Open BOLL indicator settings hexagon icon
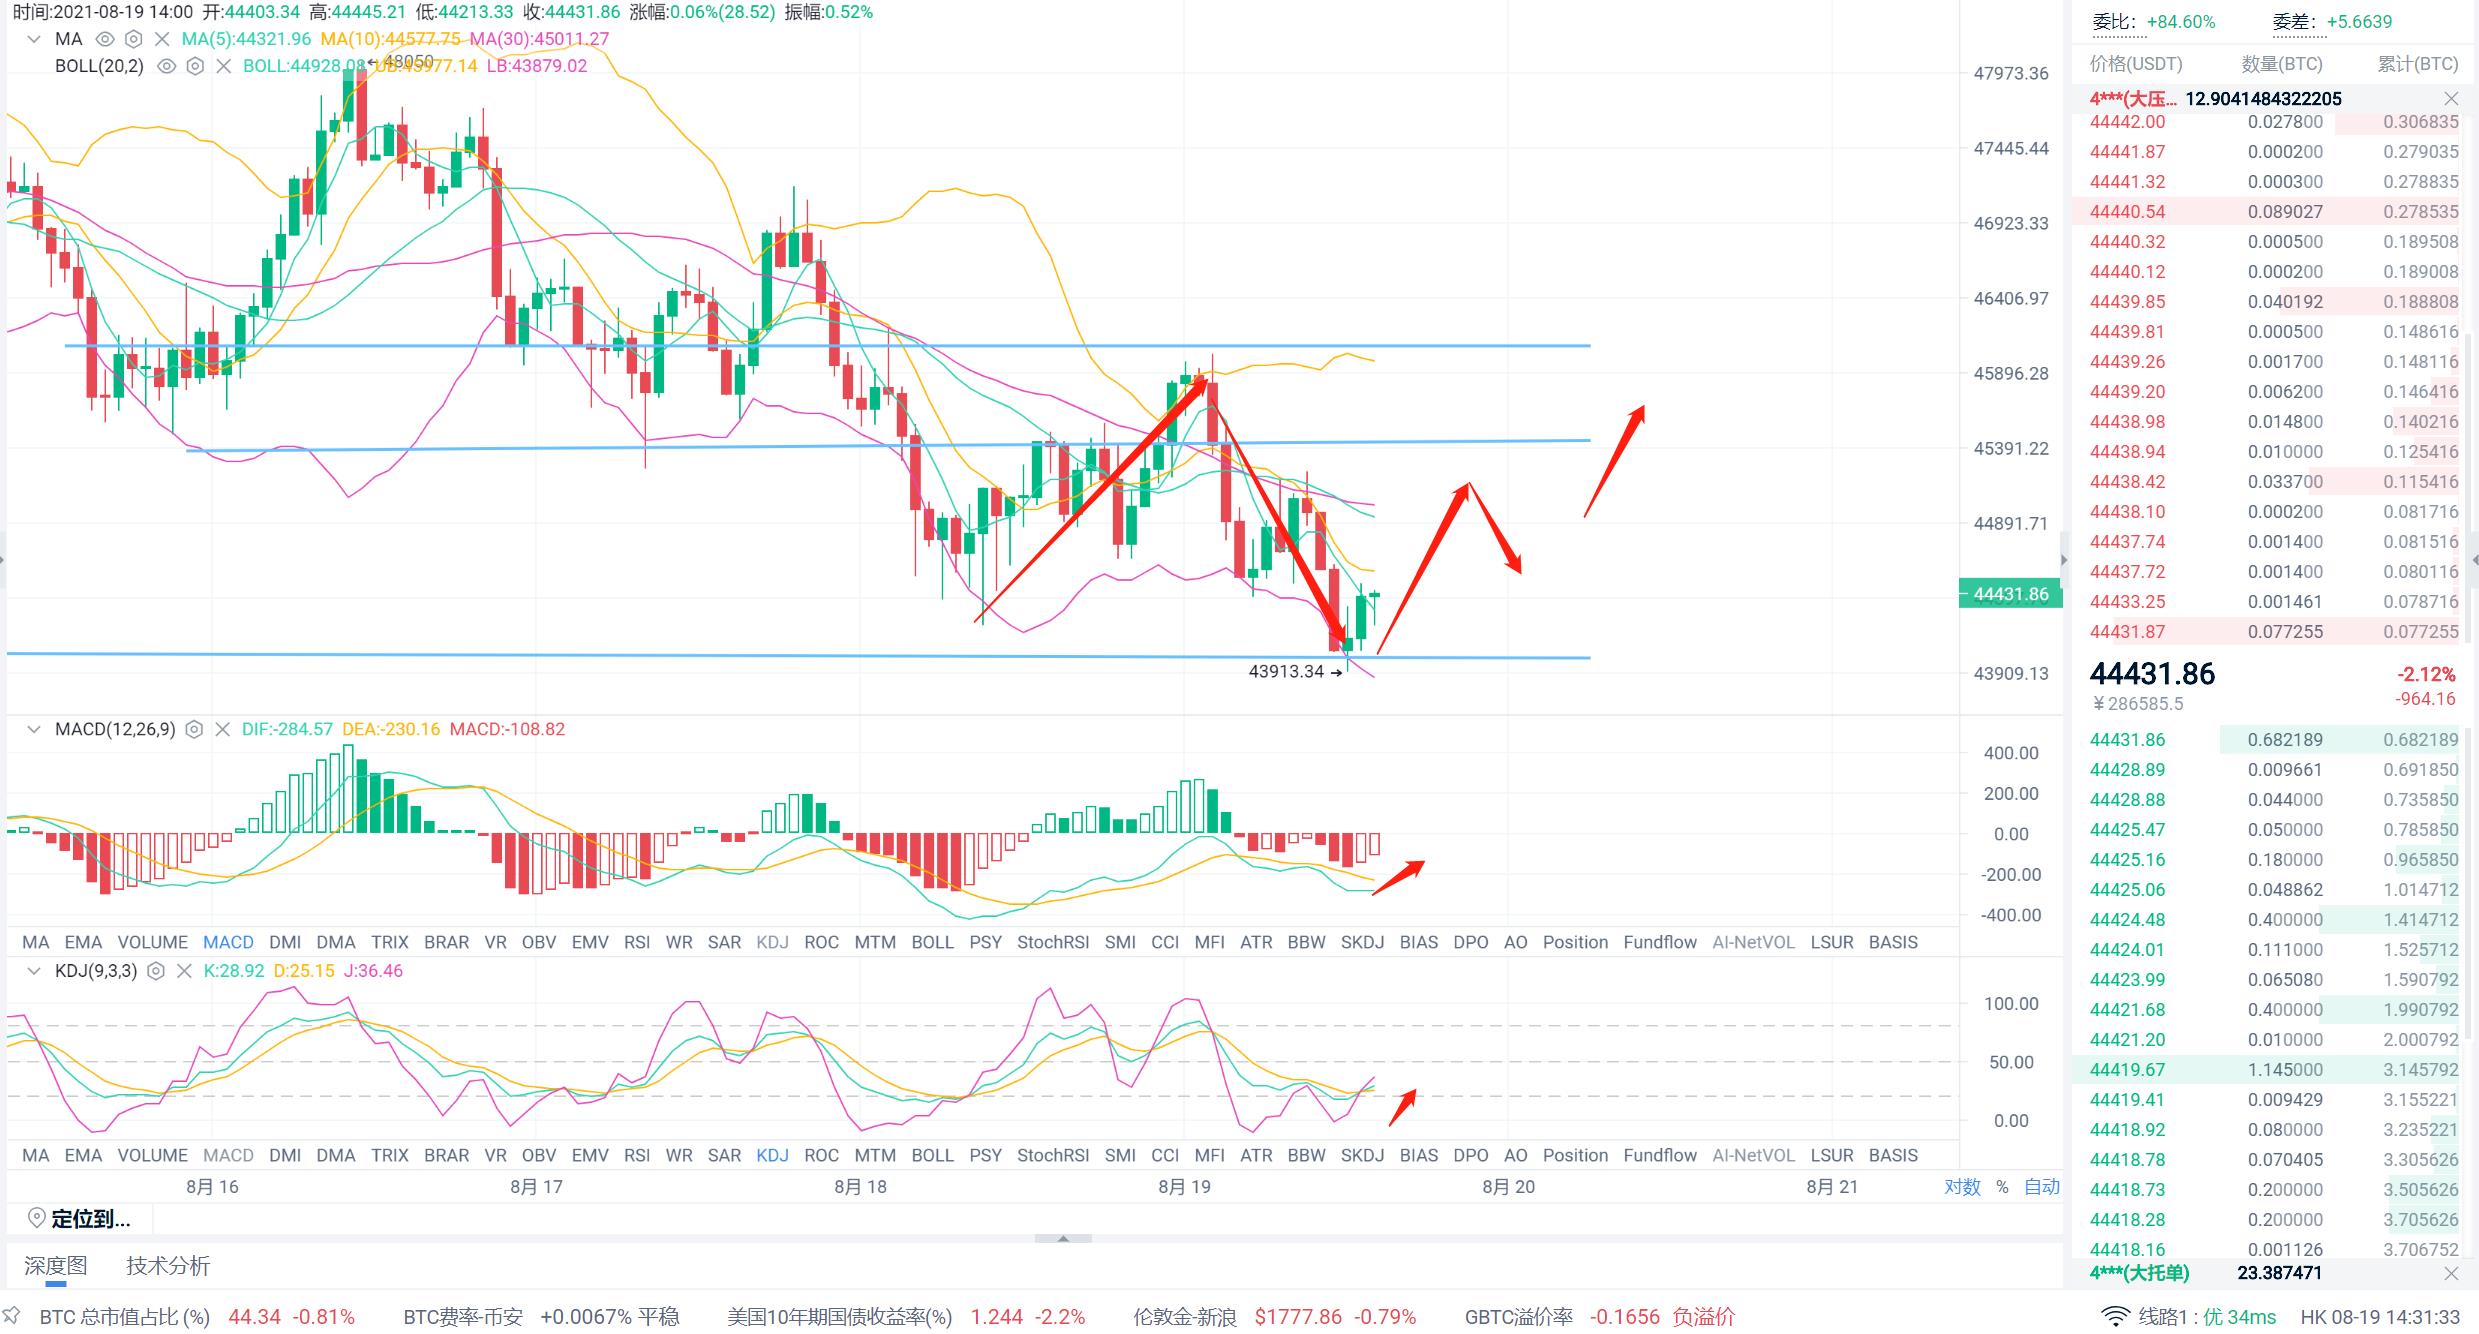 196,66
